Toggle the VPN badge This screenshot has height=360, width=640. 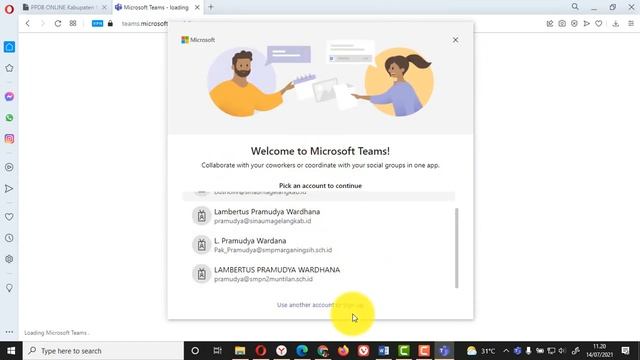[x=97, y=24]
